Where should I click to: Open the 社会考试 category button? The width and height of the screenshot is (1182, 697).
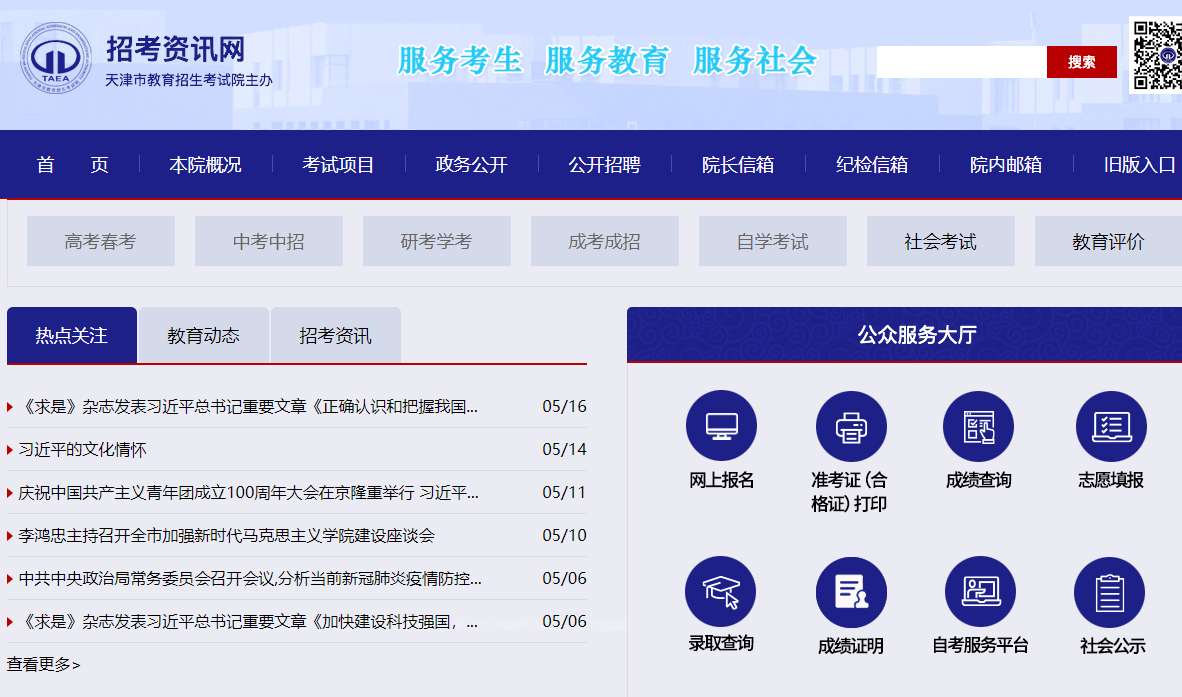tap(940, 242)
